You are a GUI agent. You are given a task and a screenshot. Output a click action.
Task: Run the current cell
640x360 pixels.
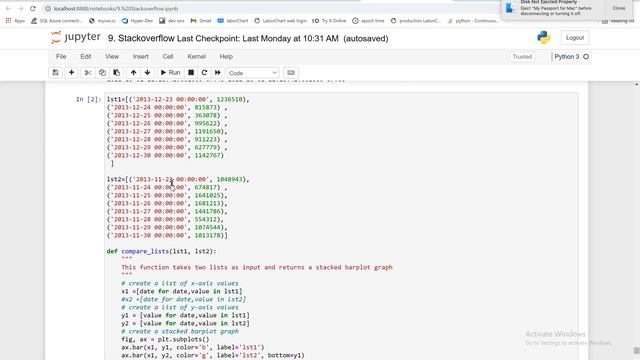[171, 73]
